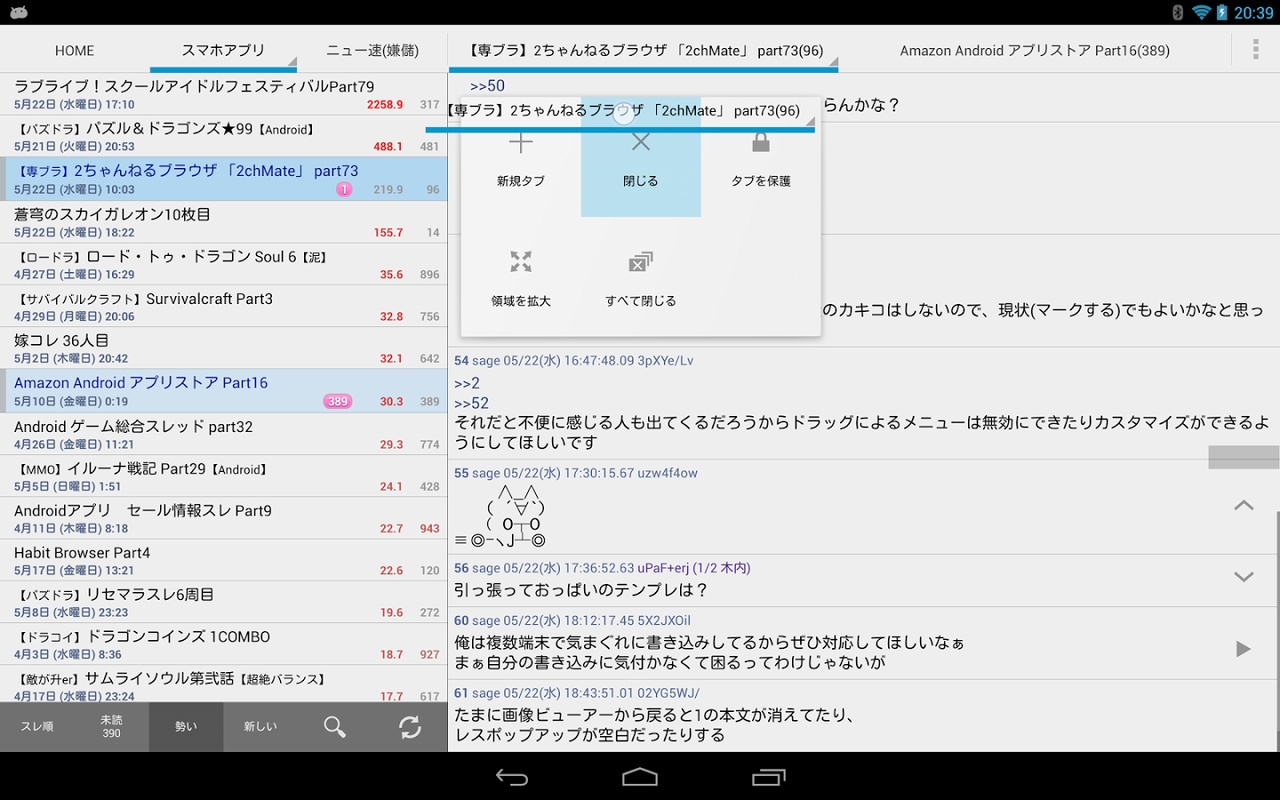The width and height of the screenshot is (1280, 800).
Task: Tap the Android notification icon top-left
Action: point(17,12)
